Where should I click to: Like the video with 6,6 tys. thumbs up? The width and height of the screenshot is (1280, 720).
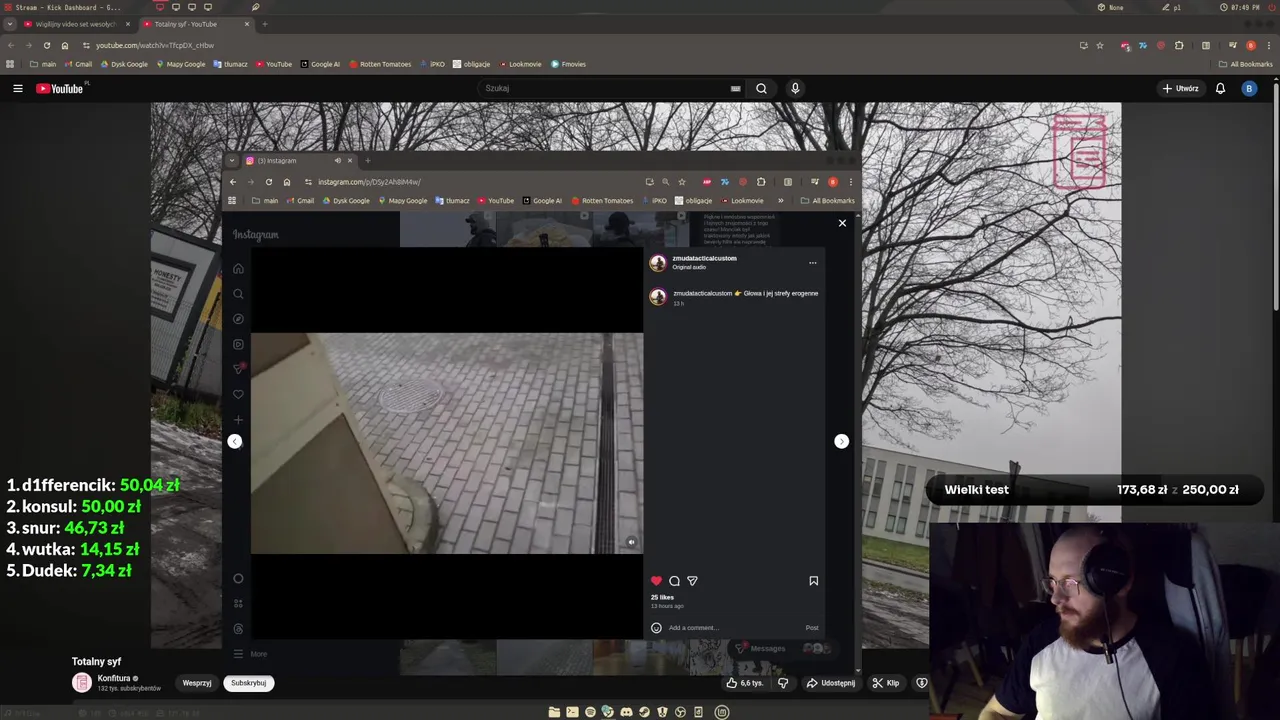tap(745, 683)
